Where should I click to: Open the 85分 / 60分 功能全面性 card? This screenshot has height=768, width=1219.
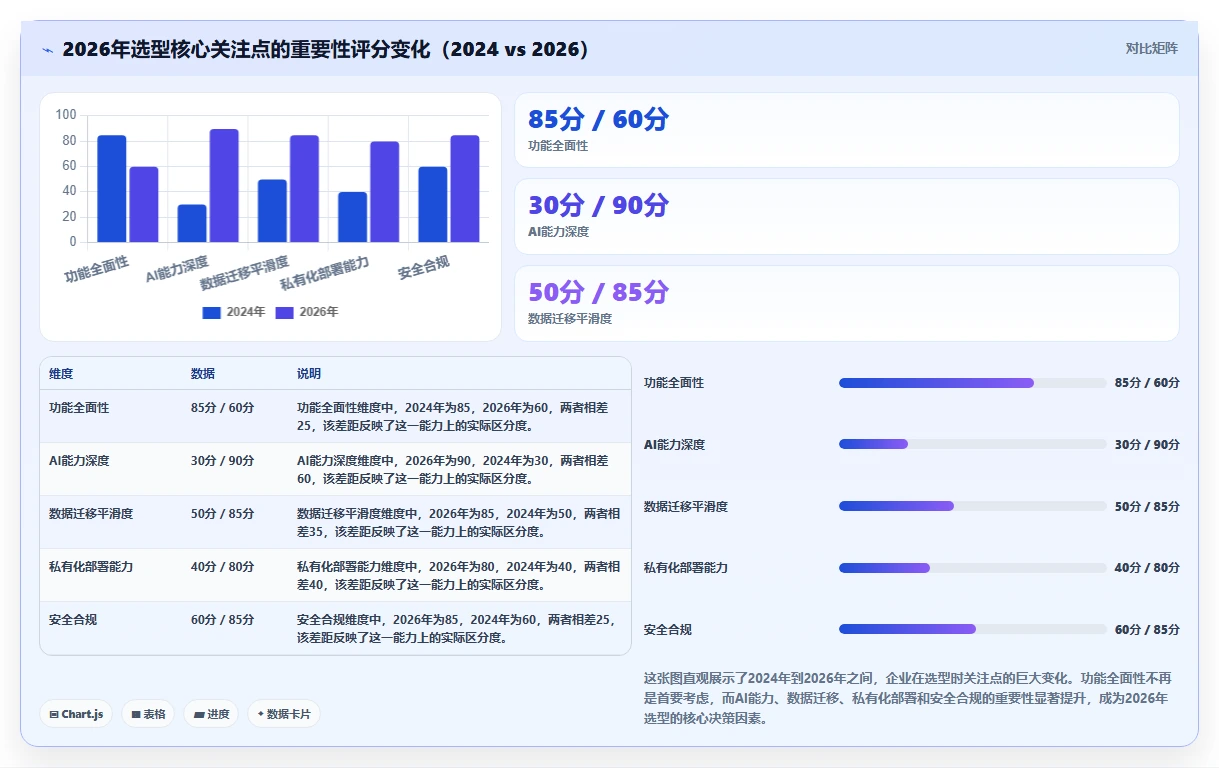847,130
